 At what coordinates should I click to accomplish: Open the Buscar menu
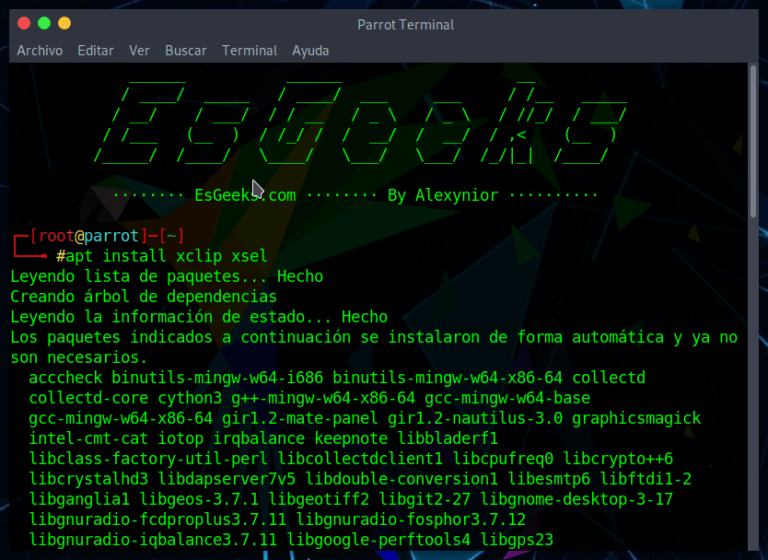point(185,50)
